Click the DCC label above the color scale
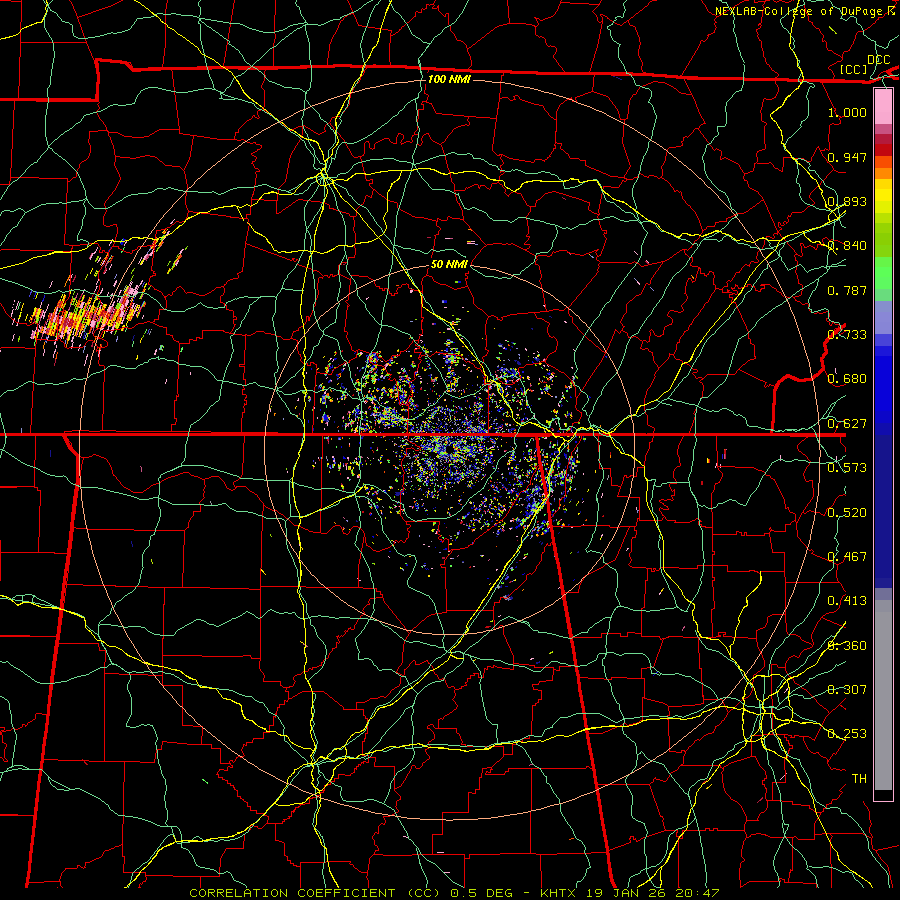The width and height of the screenshot is (900, 900). click(879, 59)
